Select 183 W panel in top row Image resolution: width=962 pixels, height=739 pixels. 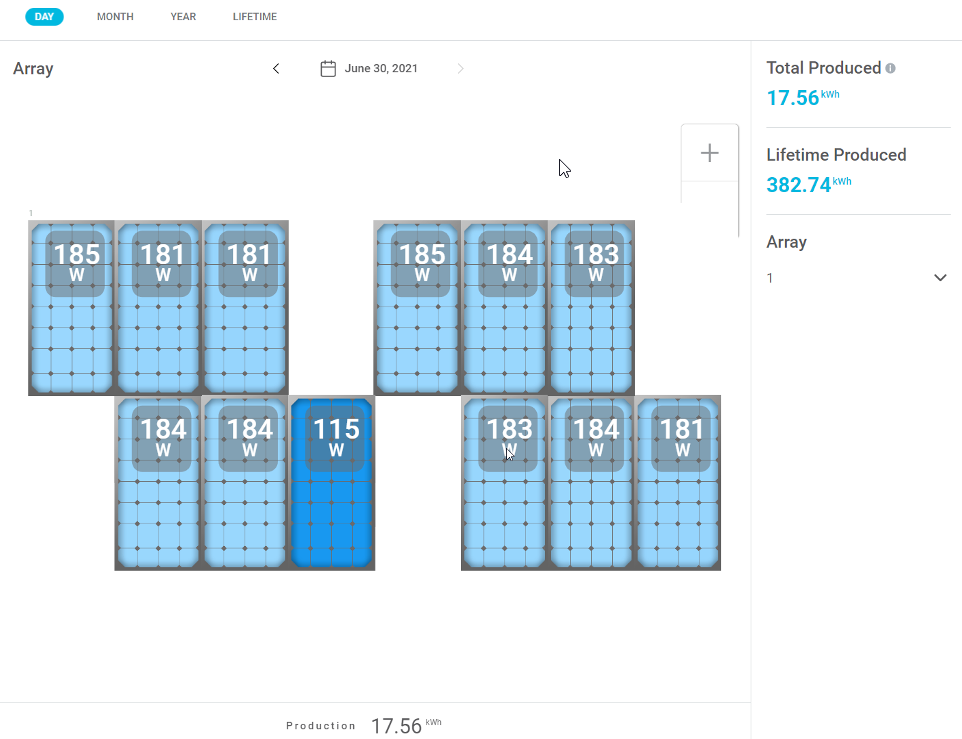tap(592, 308)
